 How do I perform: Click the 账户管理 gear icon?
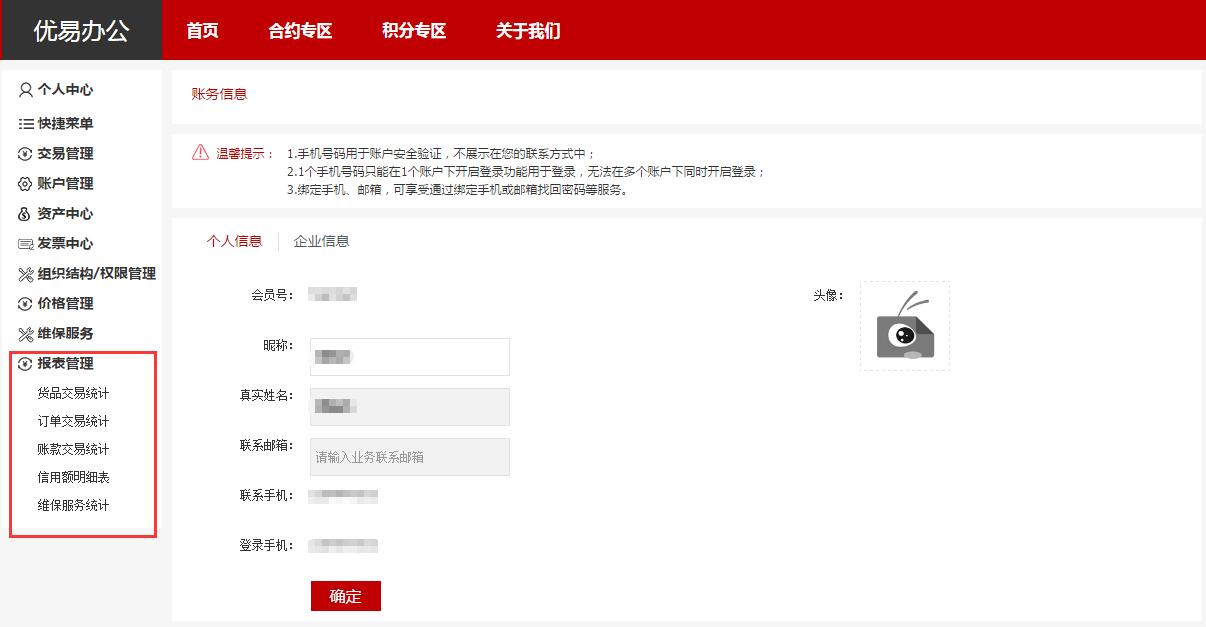[x=26, y=184]
